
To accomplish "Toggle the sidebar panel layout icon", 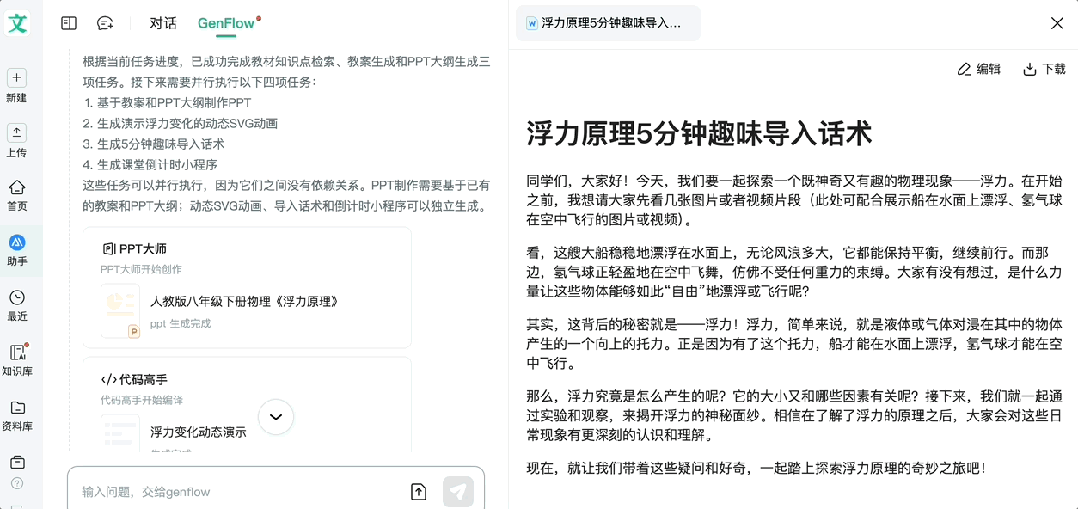I will coord(69,23).
